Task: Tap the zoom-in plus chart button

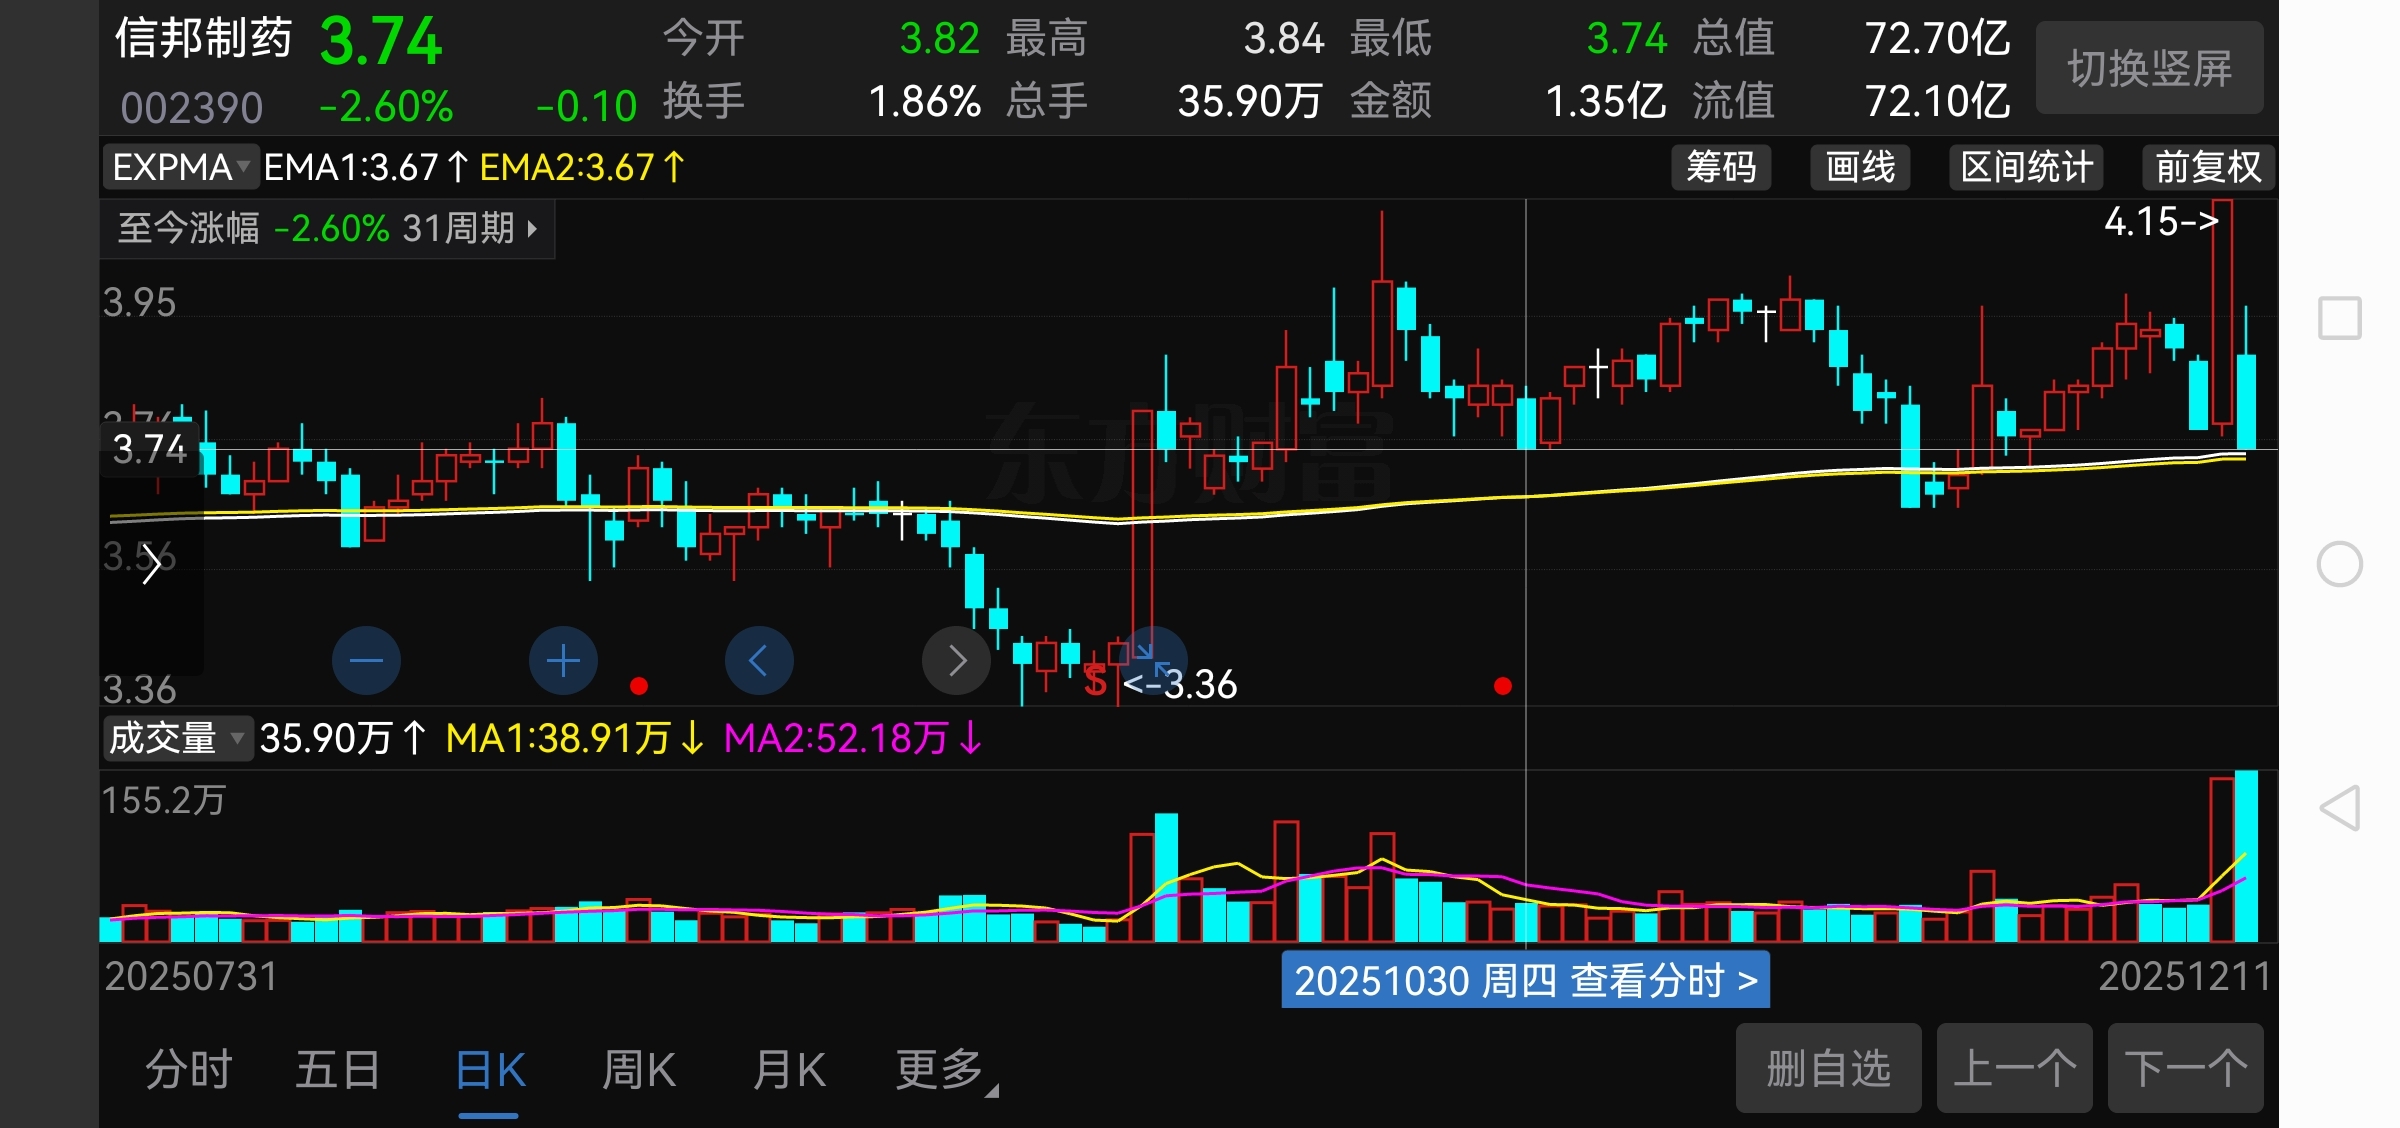Action: [563, 660]
